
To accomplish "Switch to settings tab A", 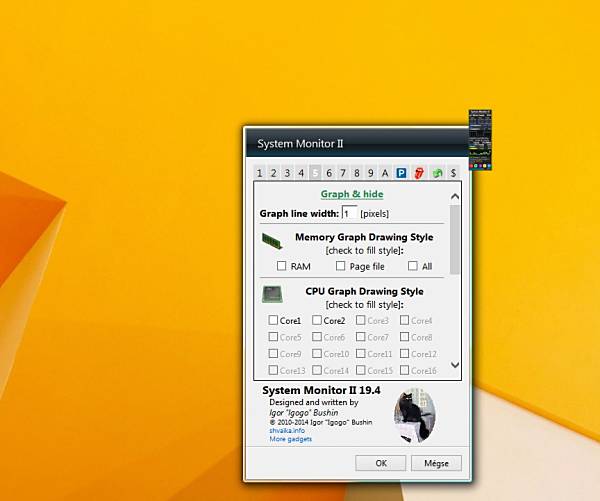I will tap(385, 173).
